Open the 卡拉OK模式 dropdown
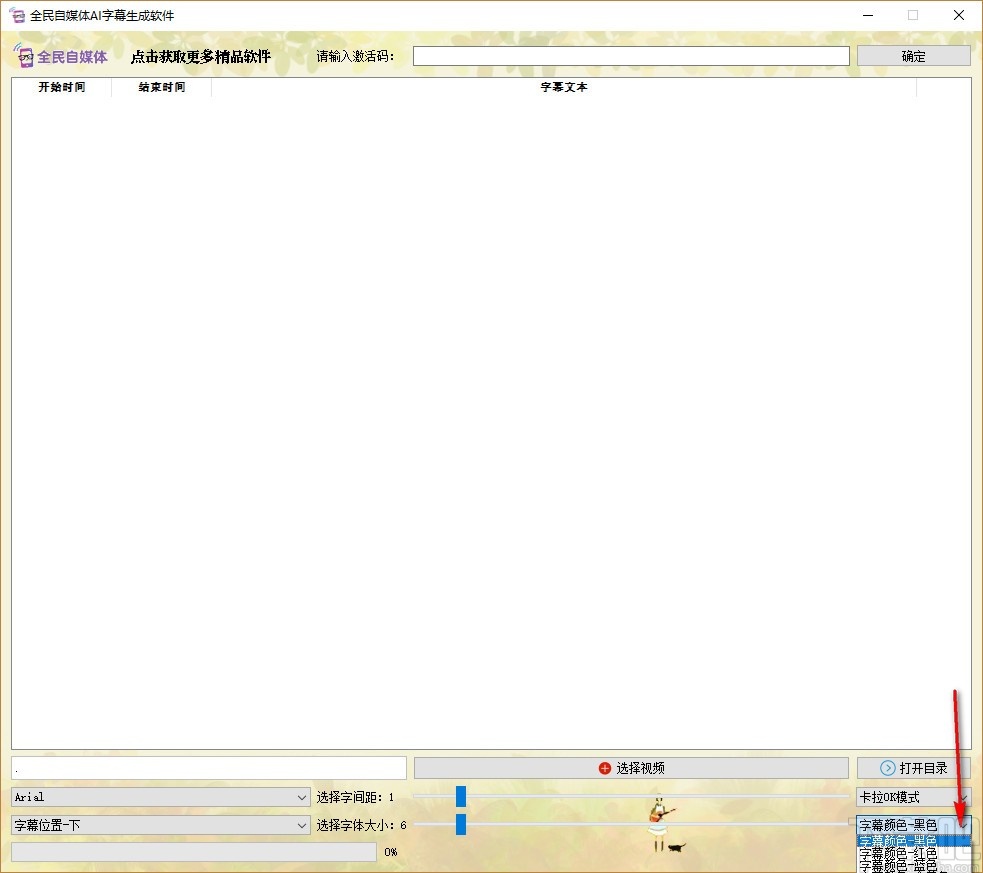983x873 pixels. (x=960, y=796)
